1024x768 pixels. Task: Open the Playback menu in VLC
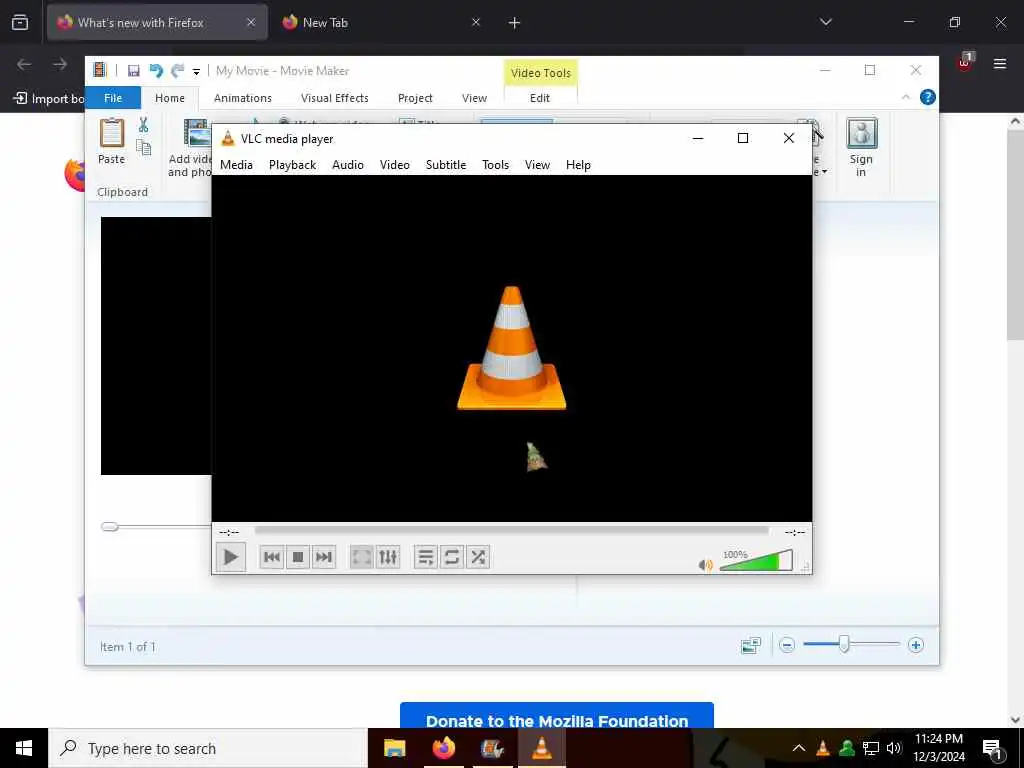[x=293, y=165]
